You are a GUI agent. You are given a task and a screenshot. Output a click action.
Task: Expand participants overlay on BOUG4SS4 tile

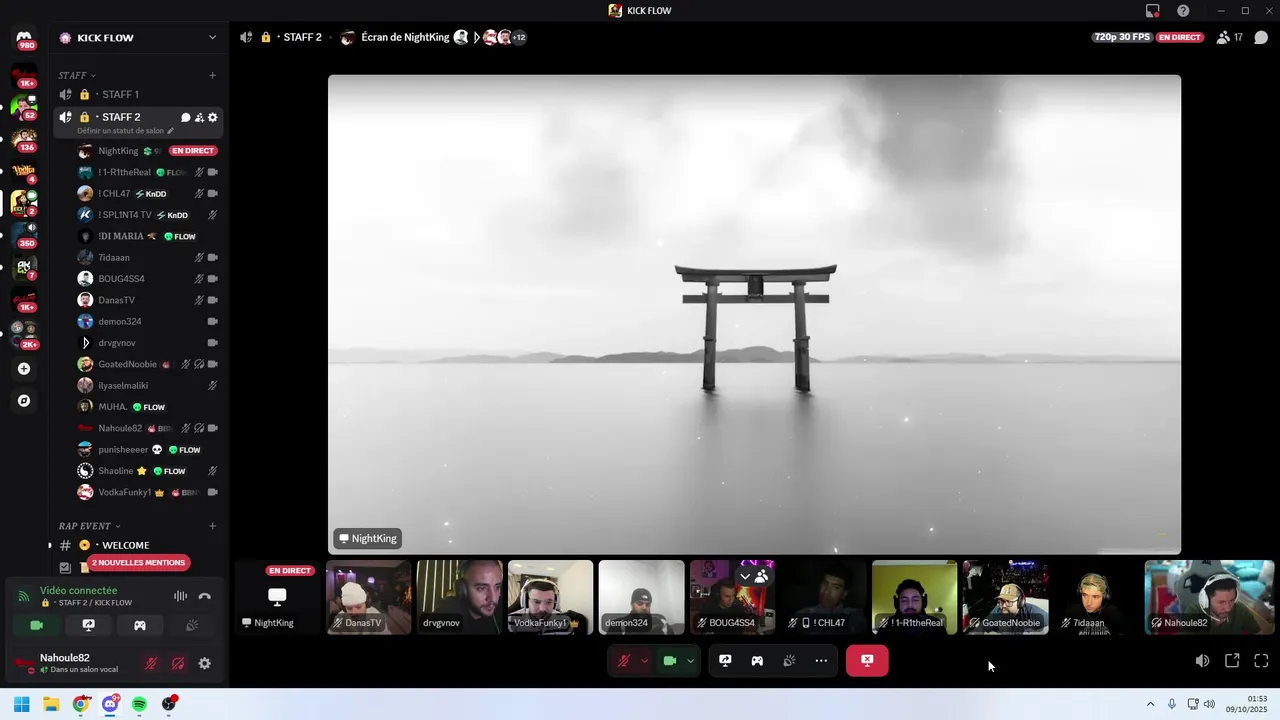(753, 576)
